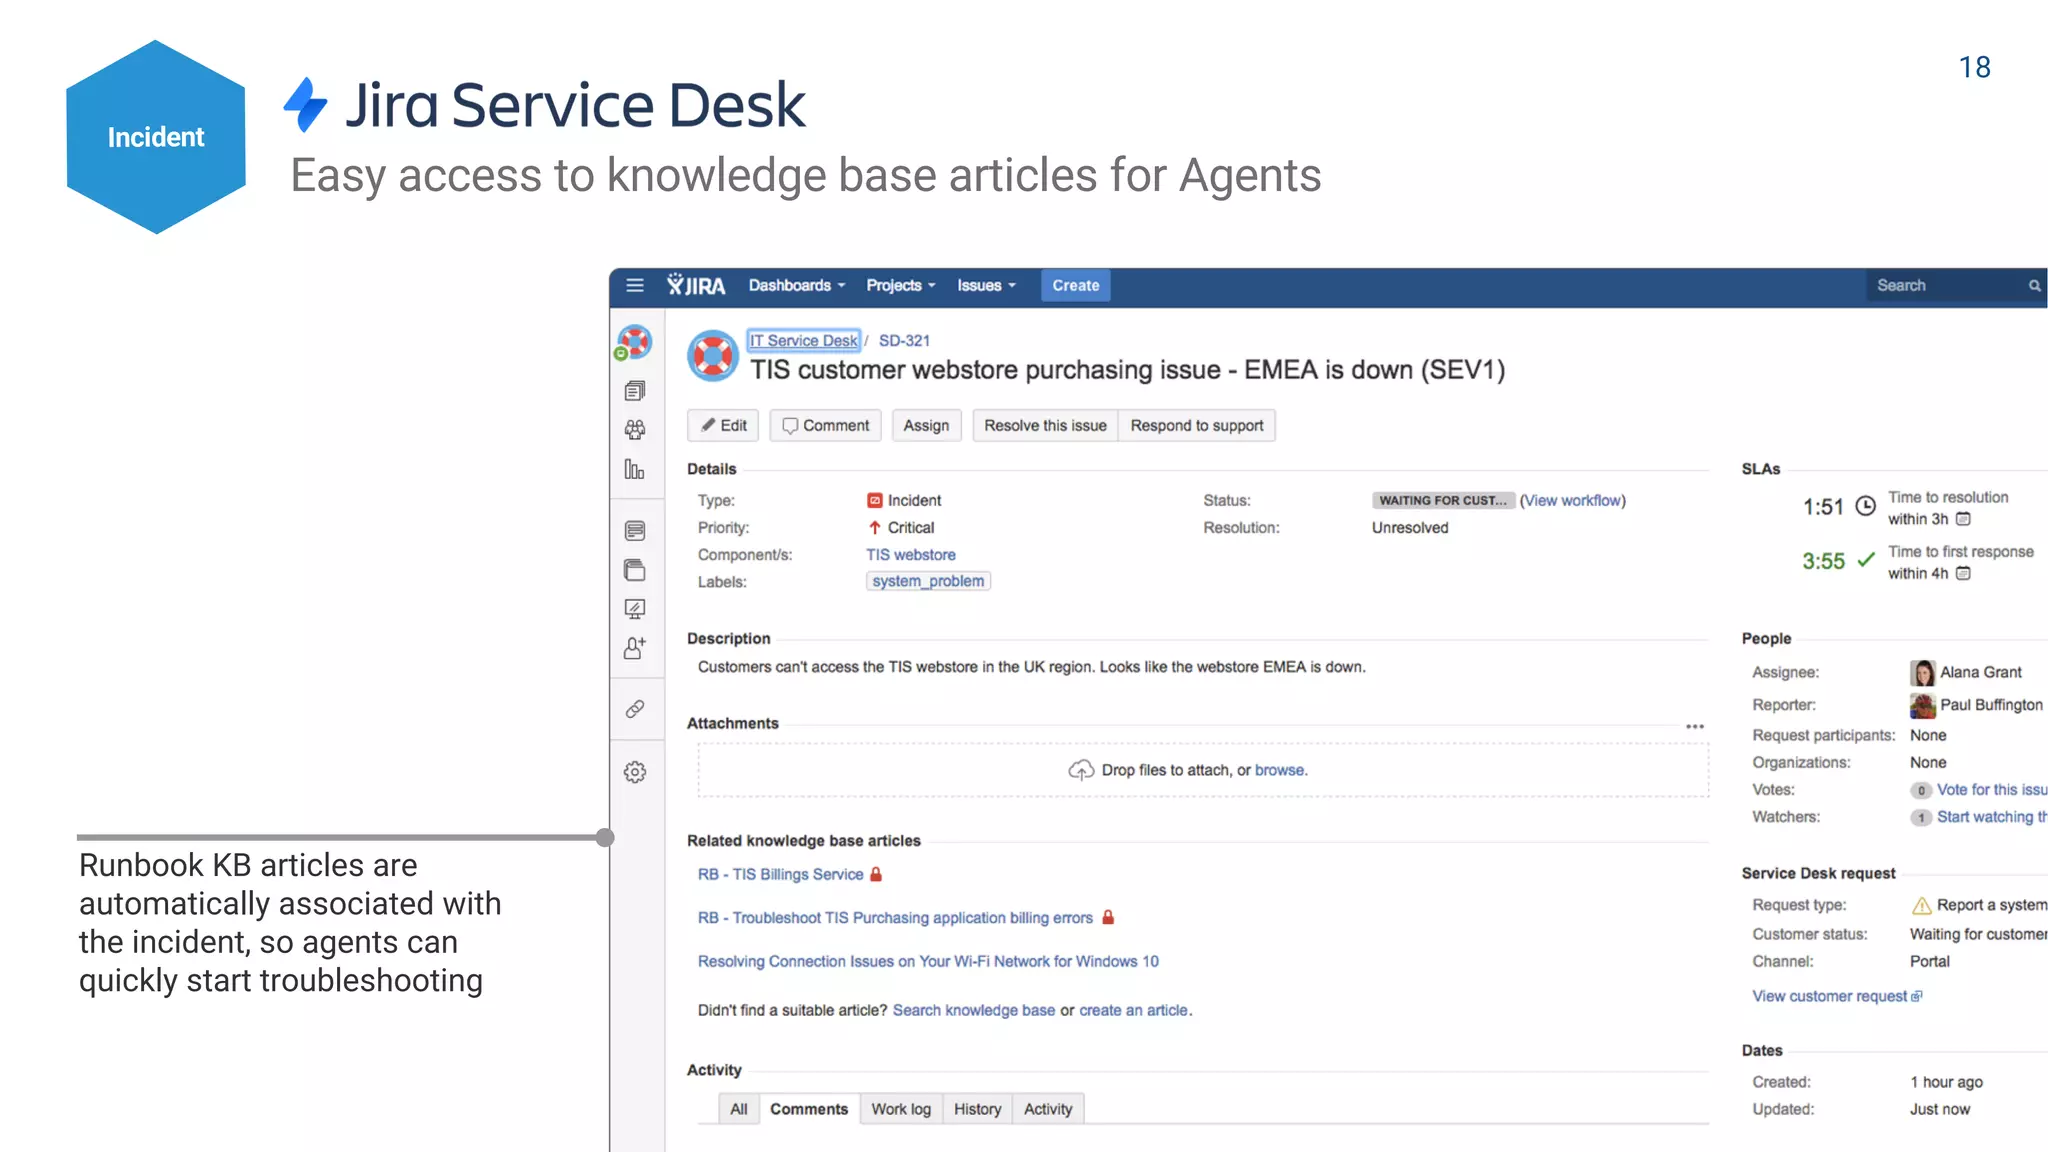Switch to the Activity tab
2048x1152 pixels.
[x=1048, y=1109]
